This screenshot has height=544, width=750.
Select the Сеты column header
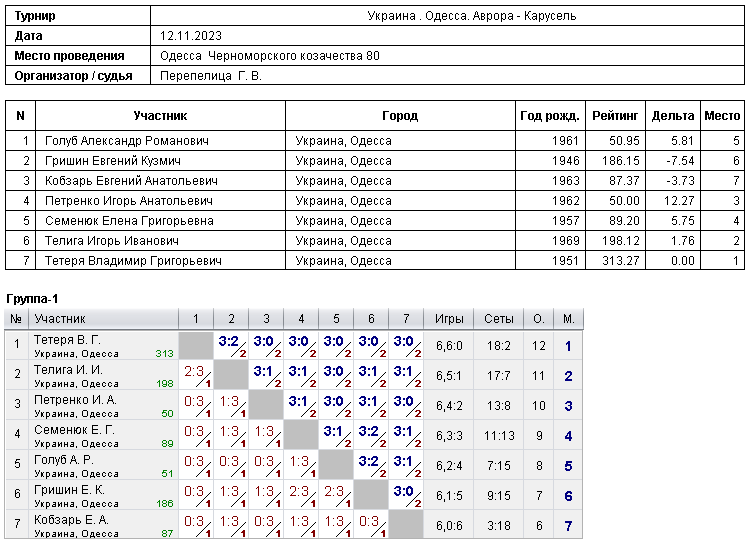click(x=498, y=319)
